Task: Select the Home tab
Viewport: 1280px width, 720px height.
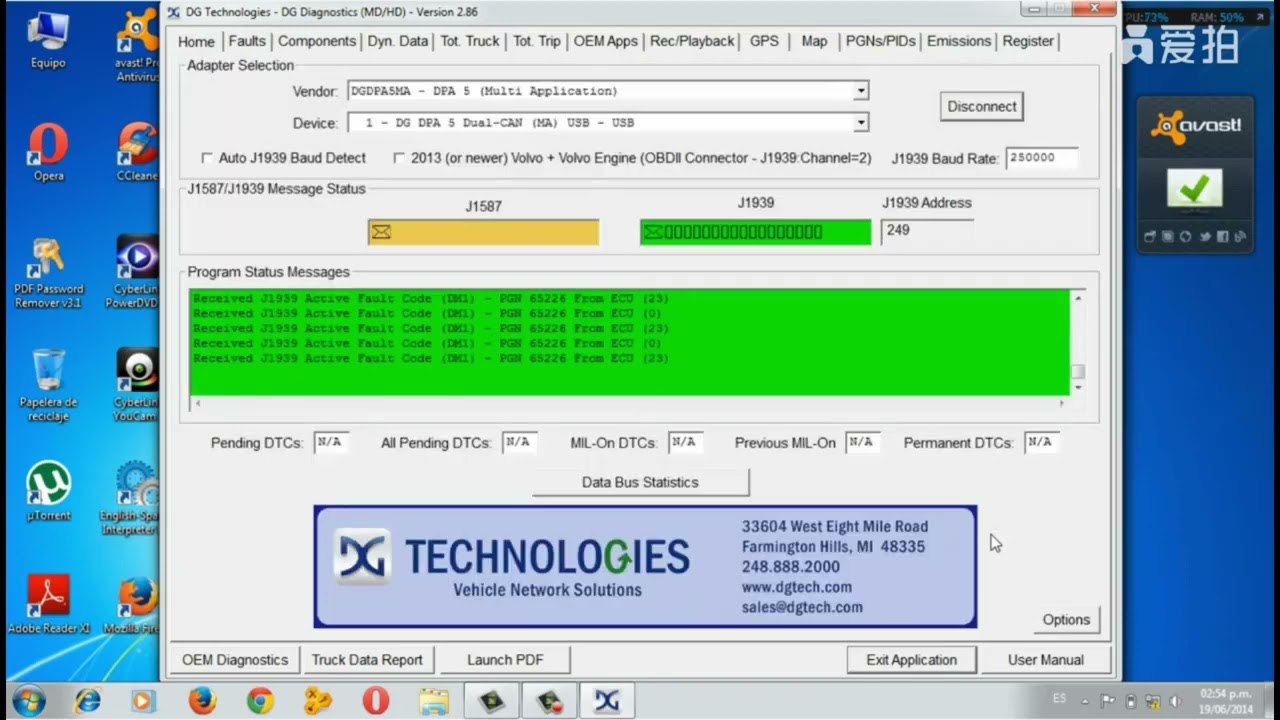Action: click(196, 41)
